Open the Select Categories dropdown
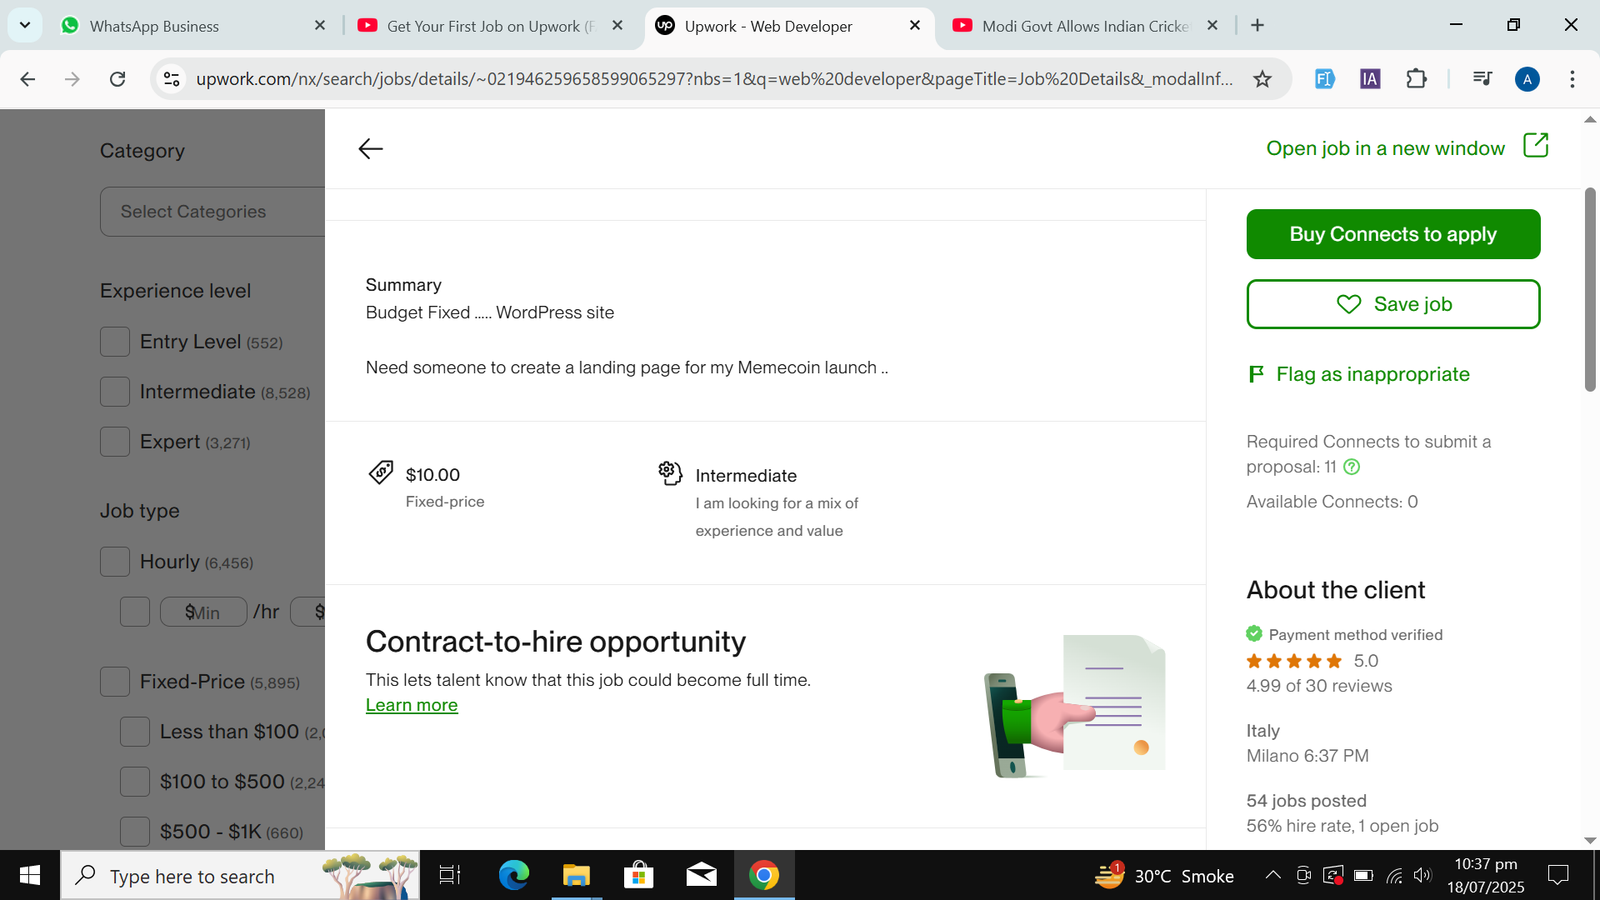Image resolution: width=1600 pixels, height=900 pixels. (x=213, y=212)
